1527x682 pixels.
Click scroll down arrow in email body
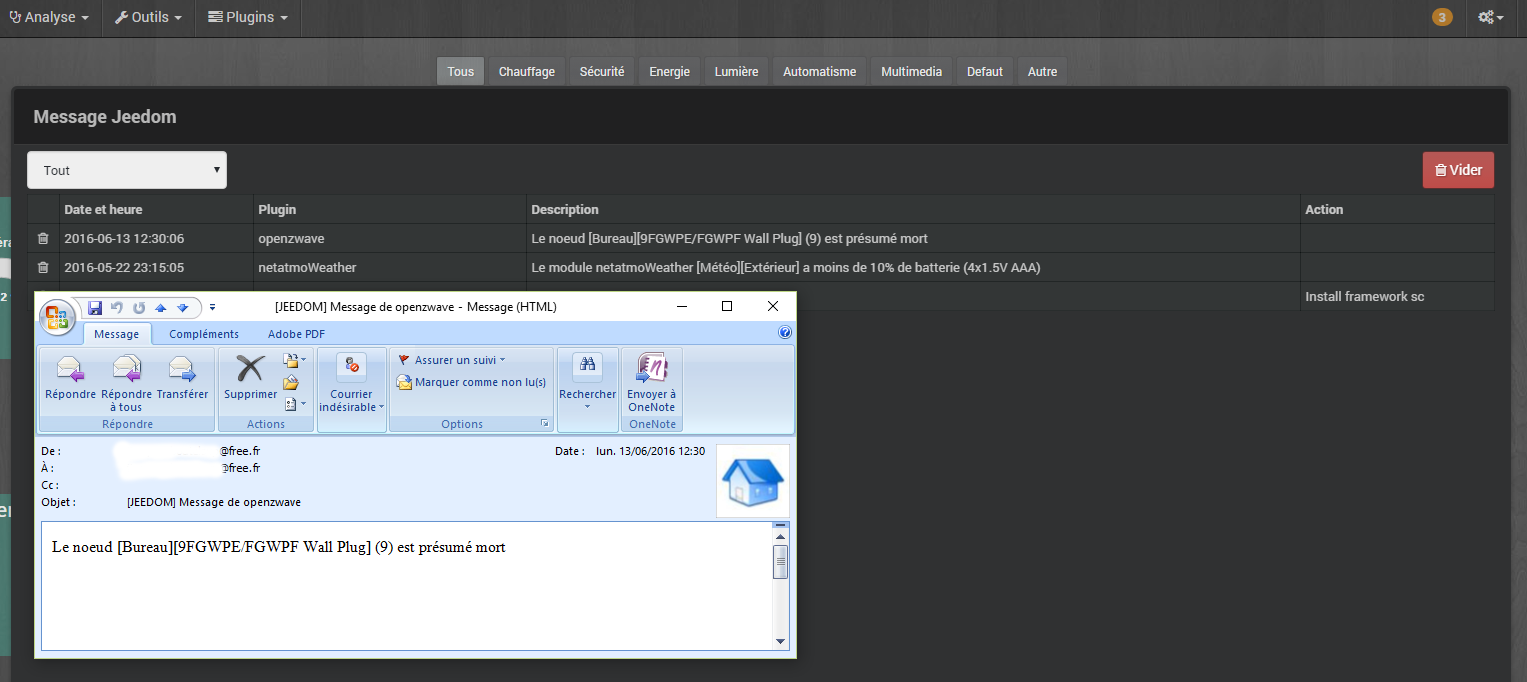(x=781, y=641)
